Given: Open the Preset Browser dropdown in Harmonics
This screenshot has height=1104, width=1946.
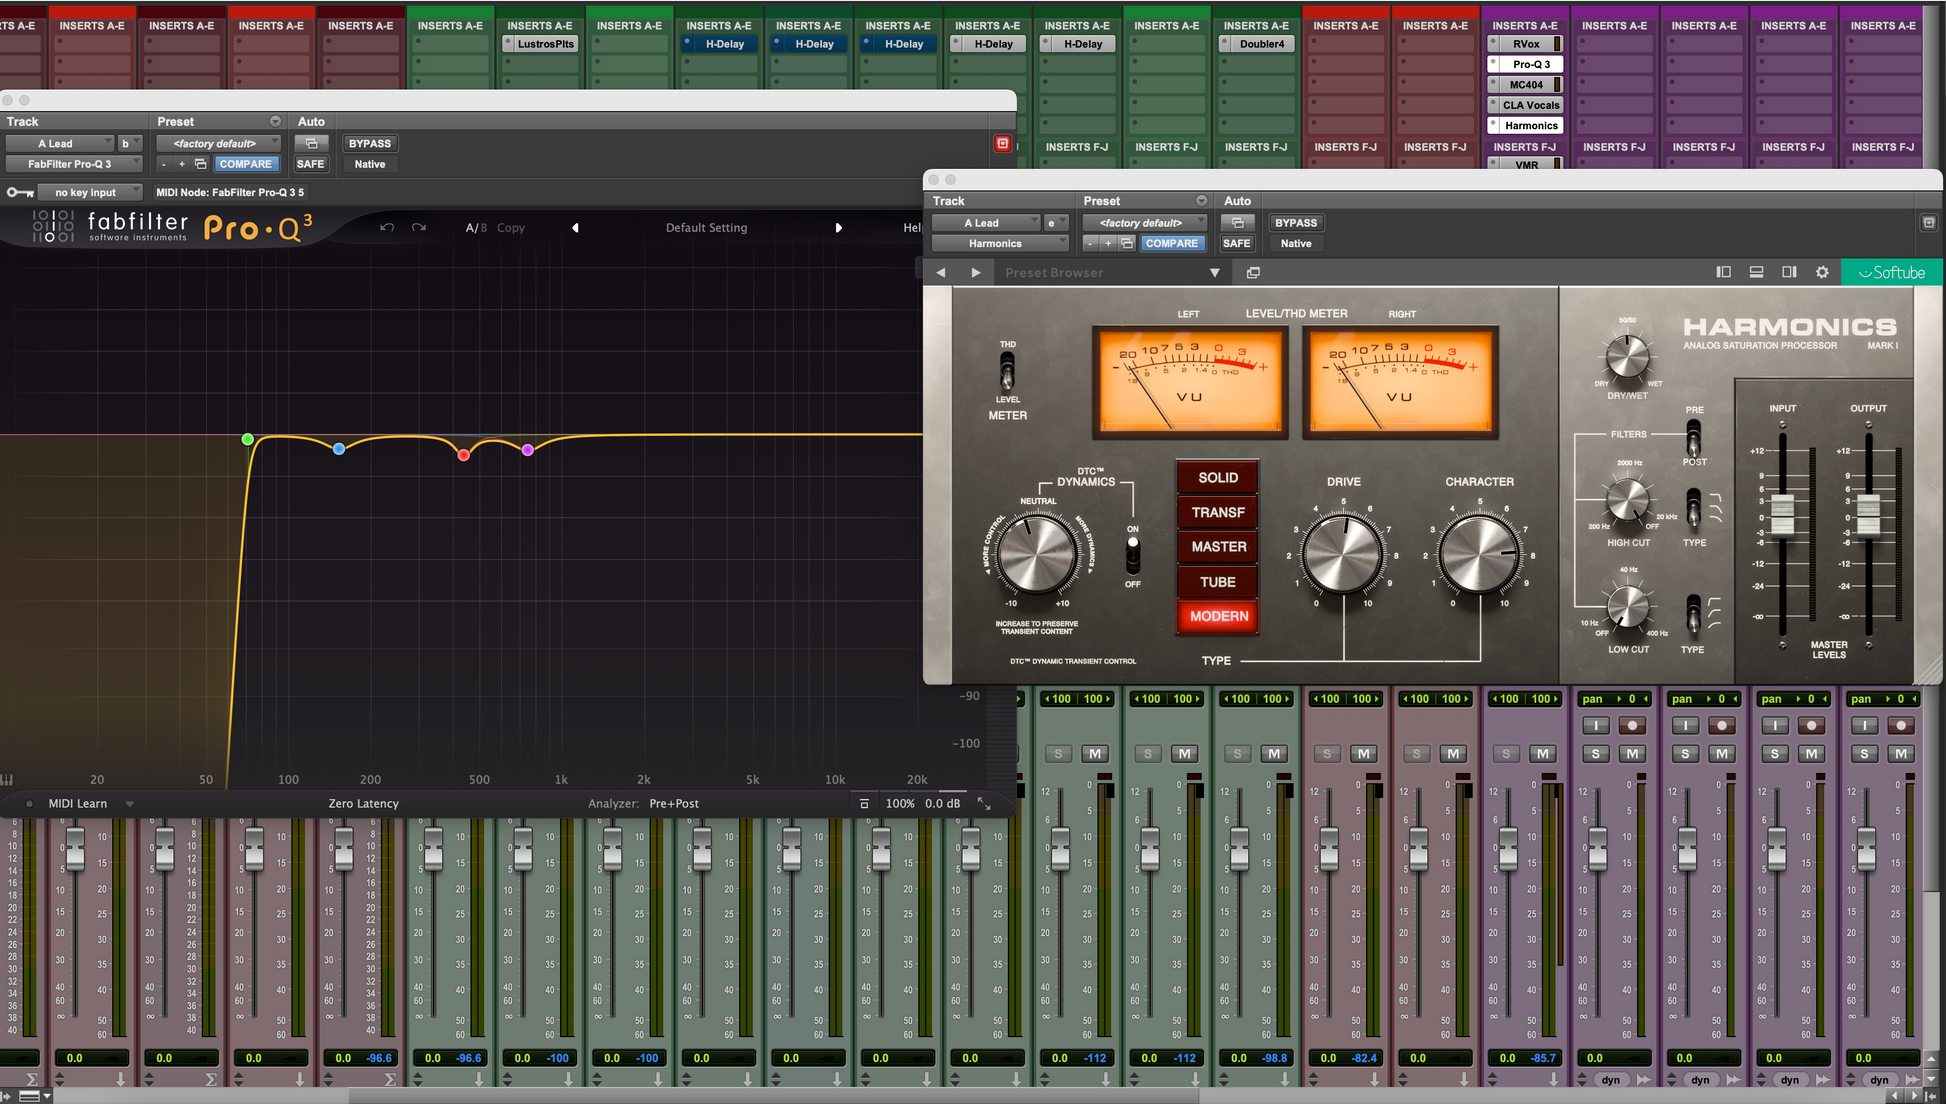Looking at the screenshot, I should pos(1214,272).
